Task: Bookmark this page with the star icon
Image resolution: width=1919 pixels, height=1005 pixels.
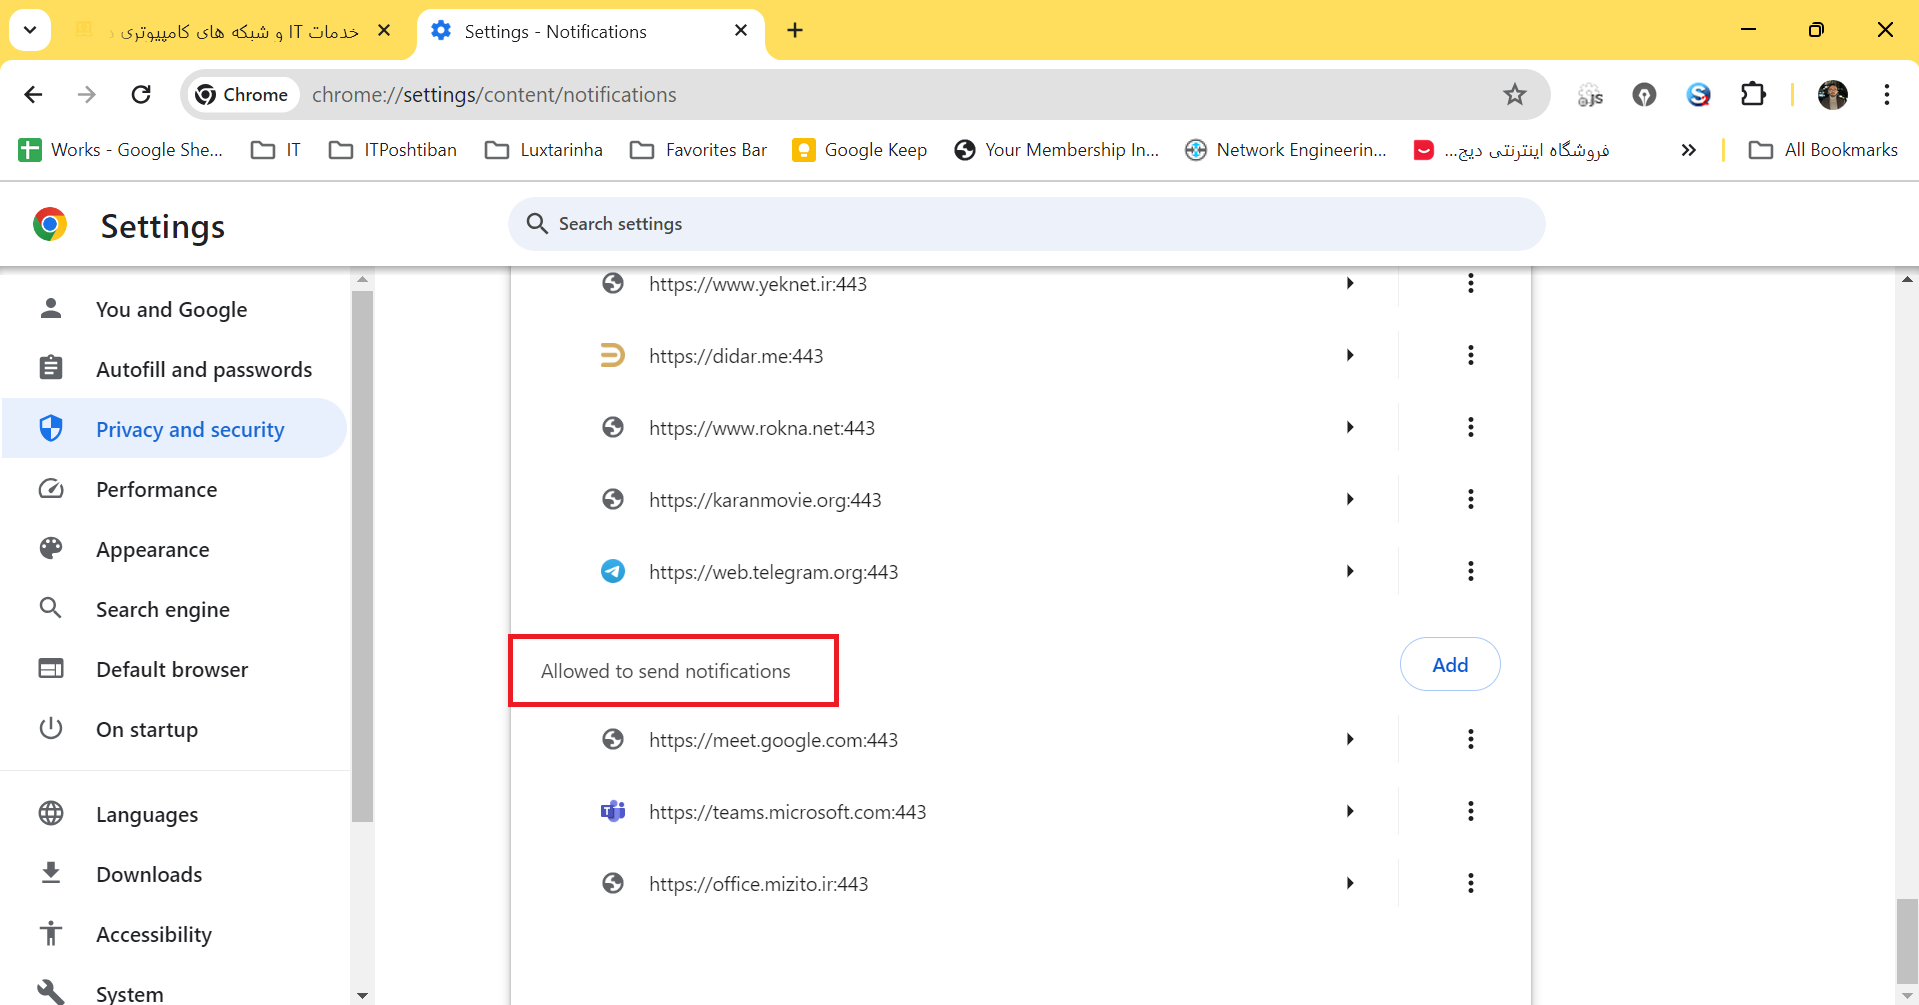Action: [1515, 94]
